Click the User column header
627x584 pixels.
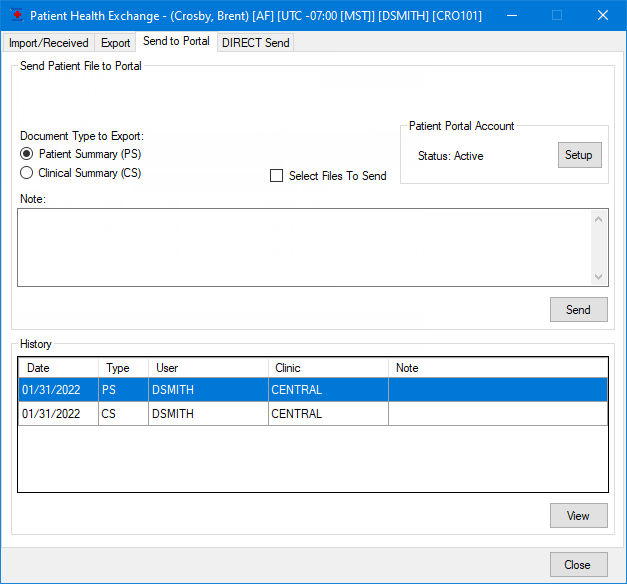pos(208,368)
